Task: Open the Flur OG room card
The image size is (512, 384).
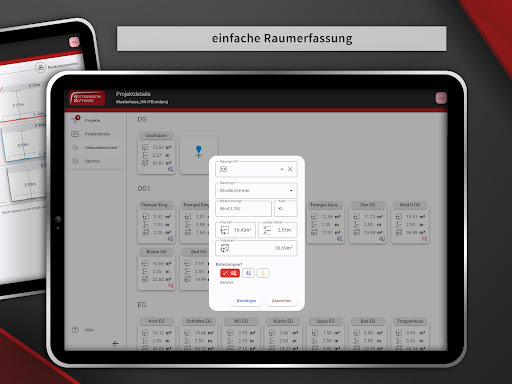Action: coord(368,222)
